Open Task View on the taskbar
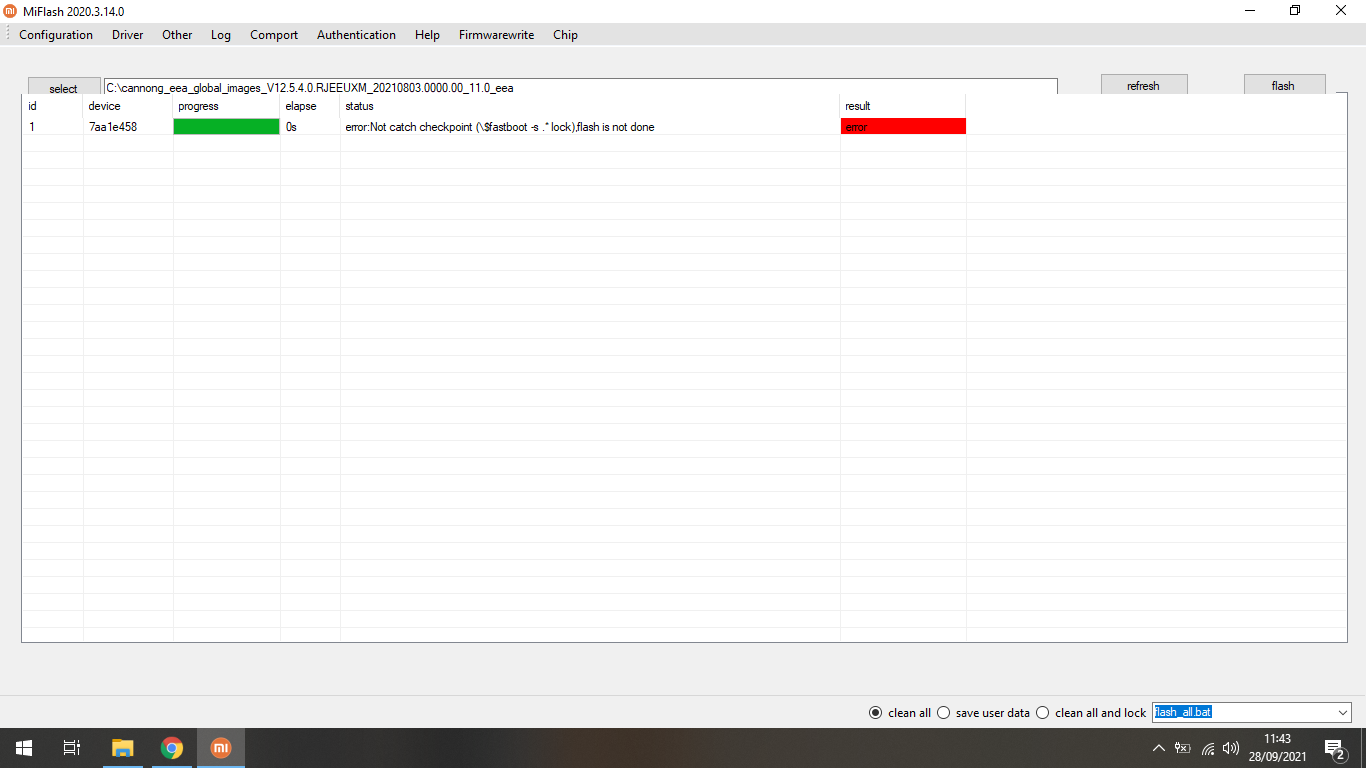This screenshot has height=768, width=1366. (72, 748)
